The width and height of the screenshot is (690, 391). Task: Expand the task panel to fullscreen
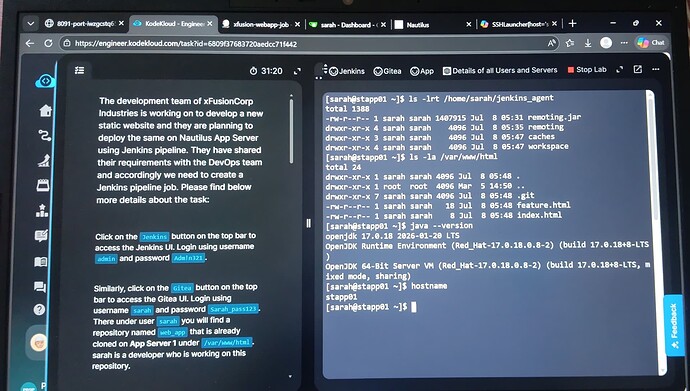[297, 71]
